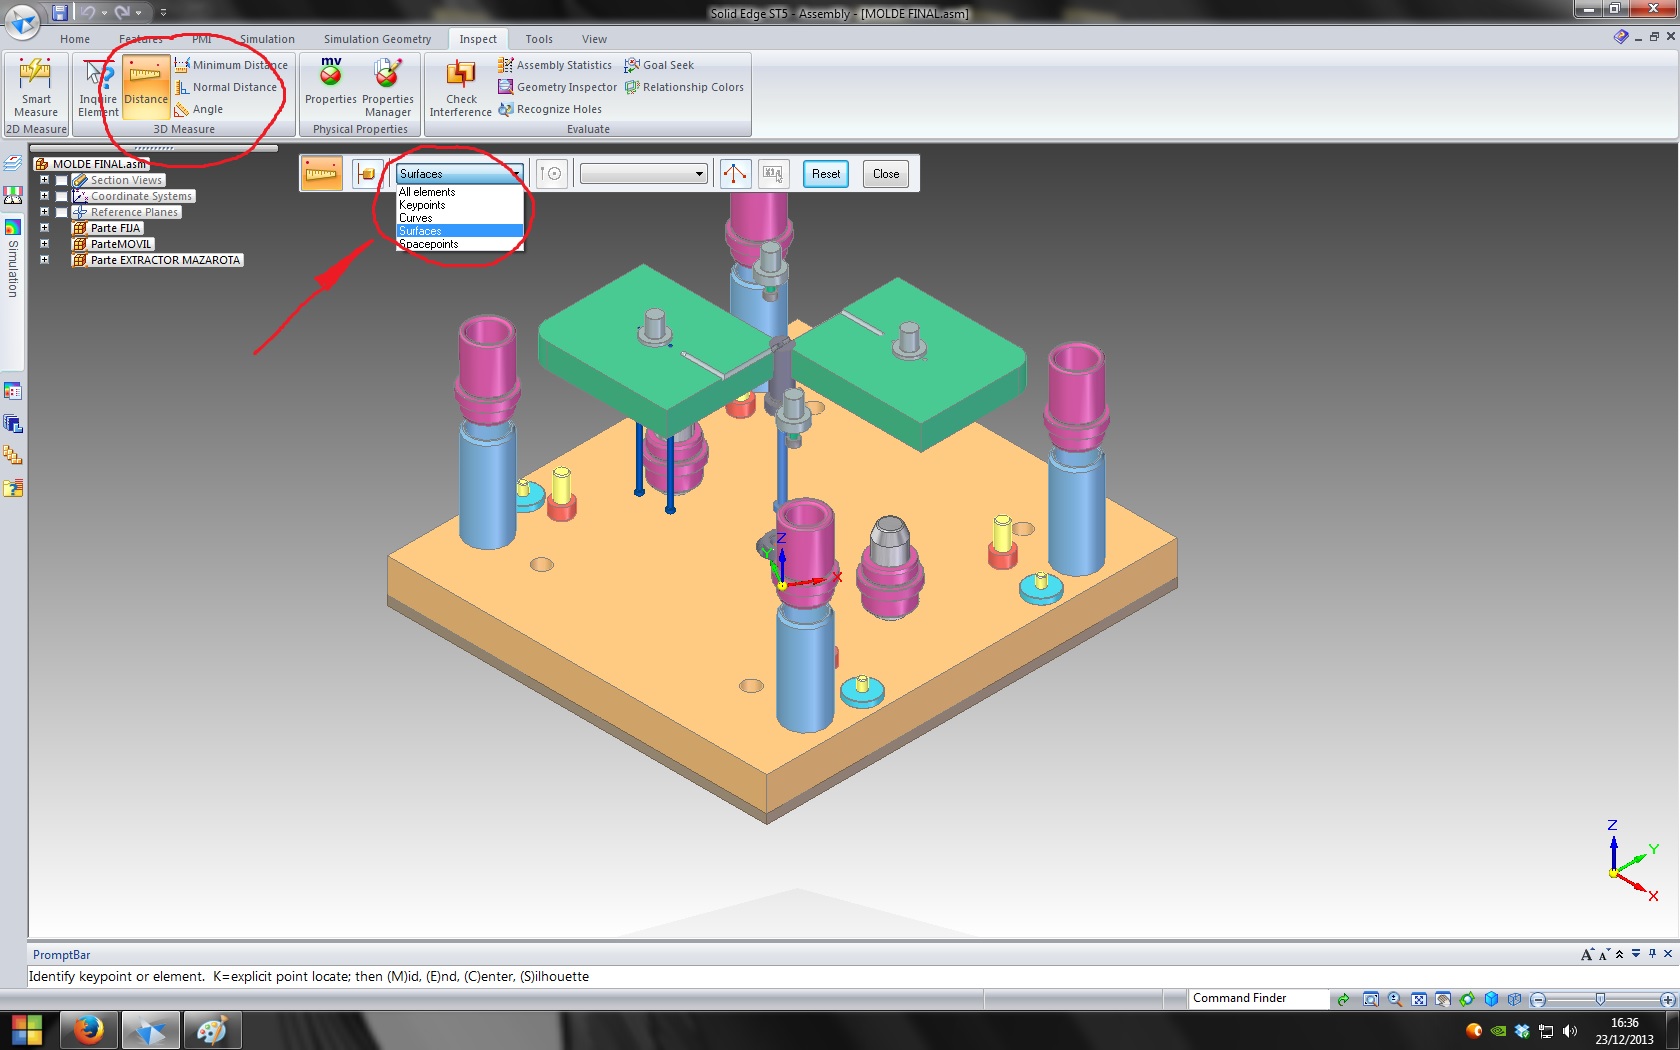Click the Close button in command bar
The width and height of the screenshot is (1680, 1050).
(886, 174)
